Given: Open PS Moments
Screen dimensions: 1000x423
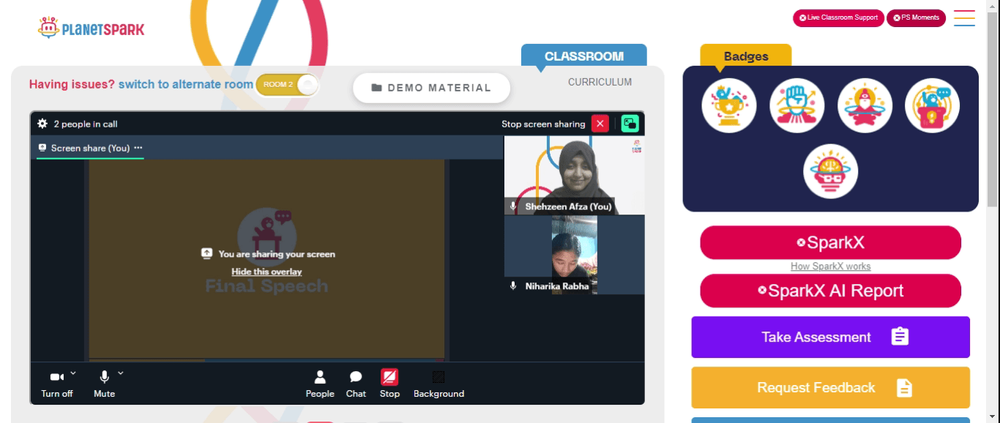Looking at the screenshot, I should point(916,18).
